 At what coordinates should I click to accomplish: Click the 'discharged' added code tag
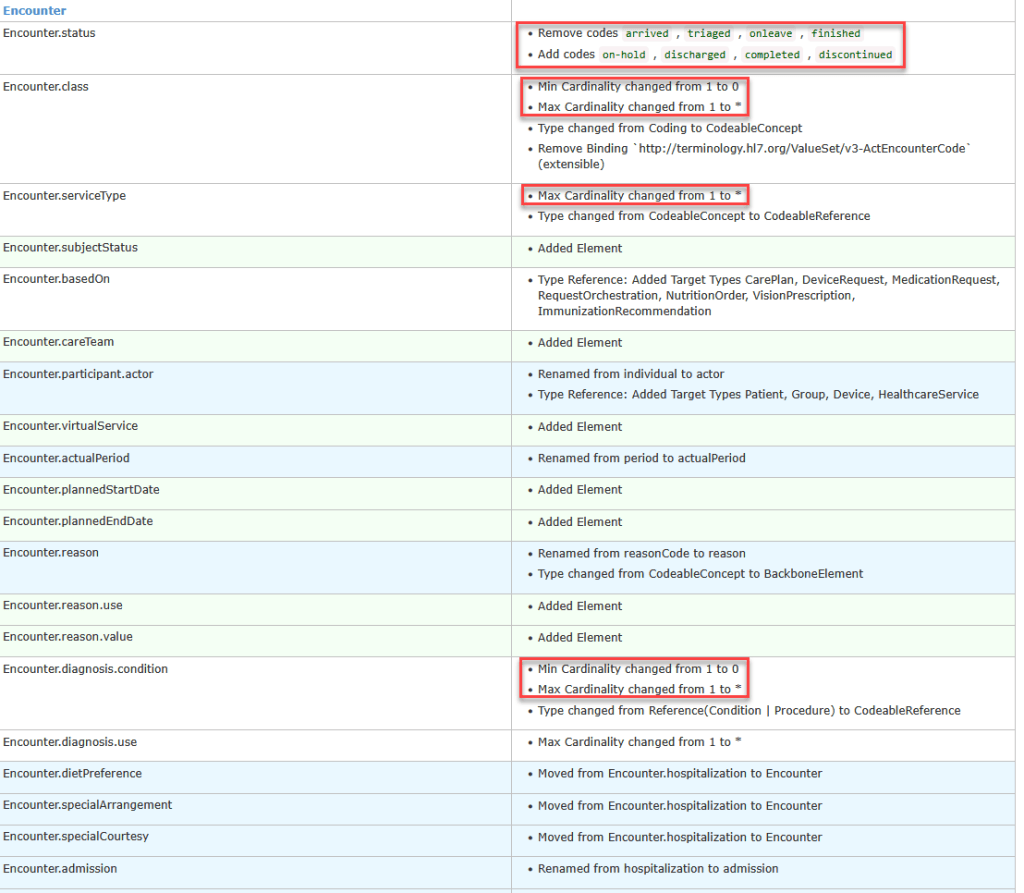click(695, 55)
